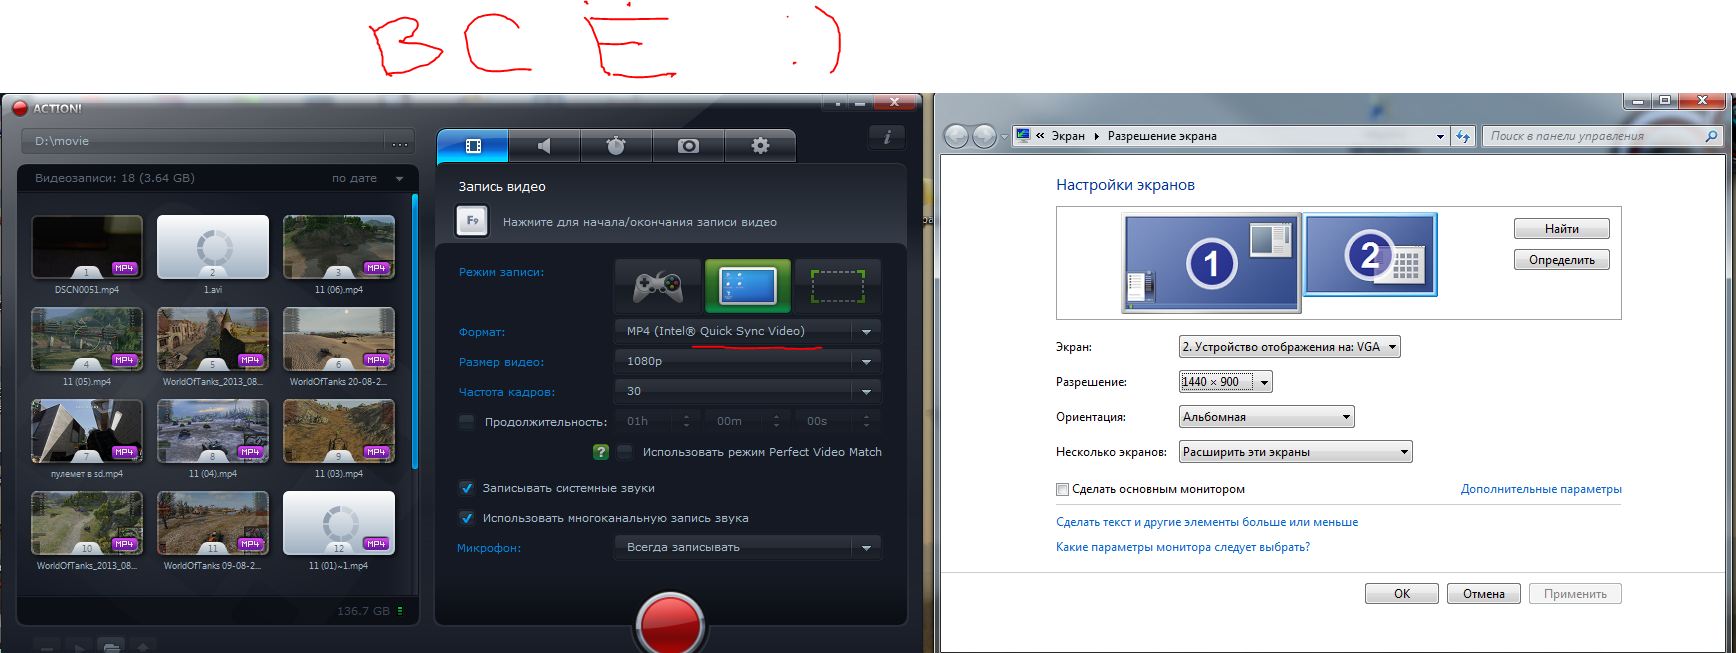The image size is (1736, 653).
Task: Select the game recording mode gamepad icon
Action: point(658,287)
